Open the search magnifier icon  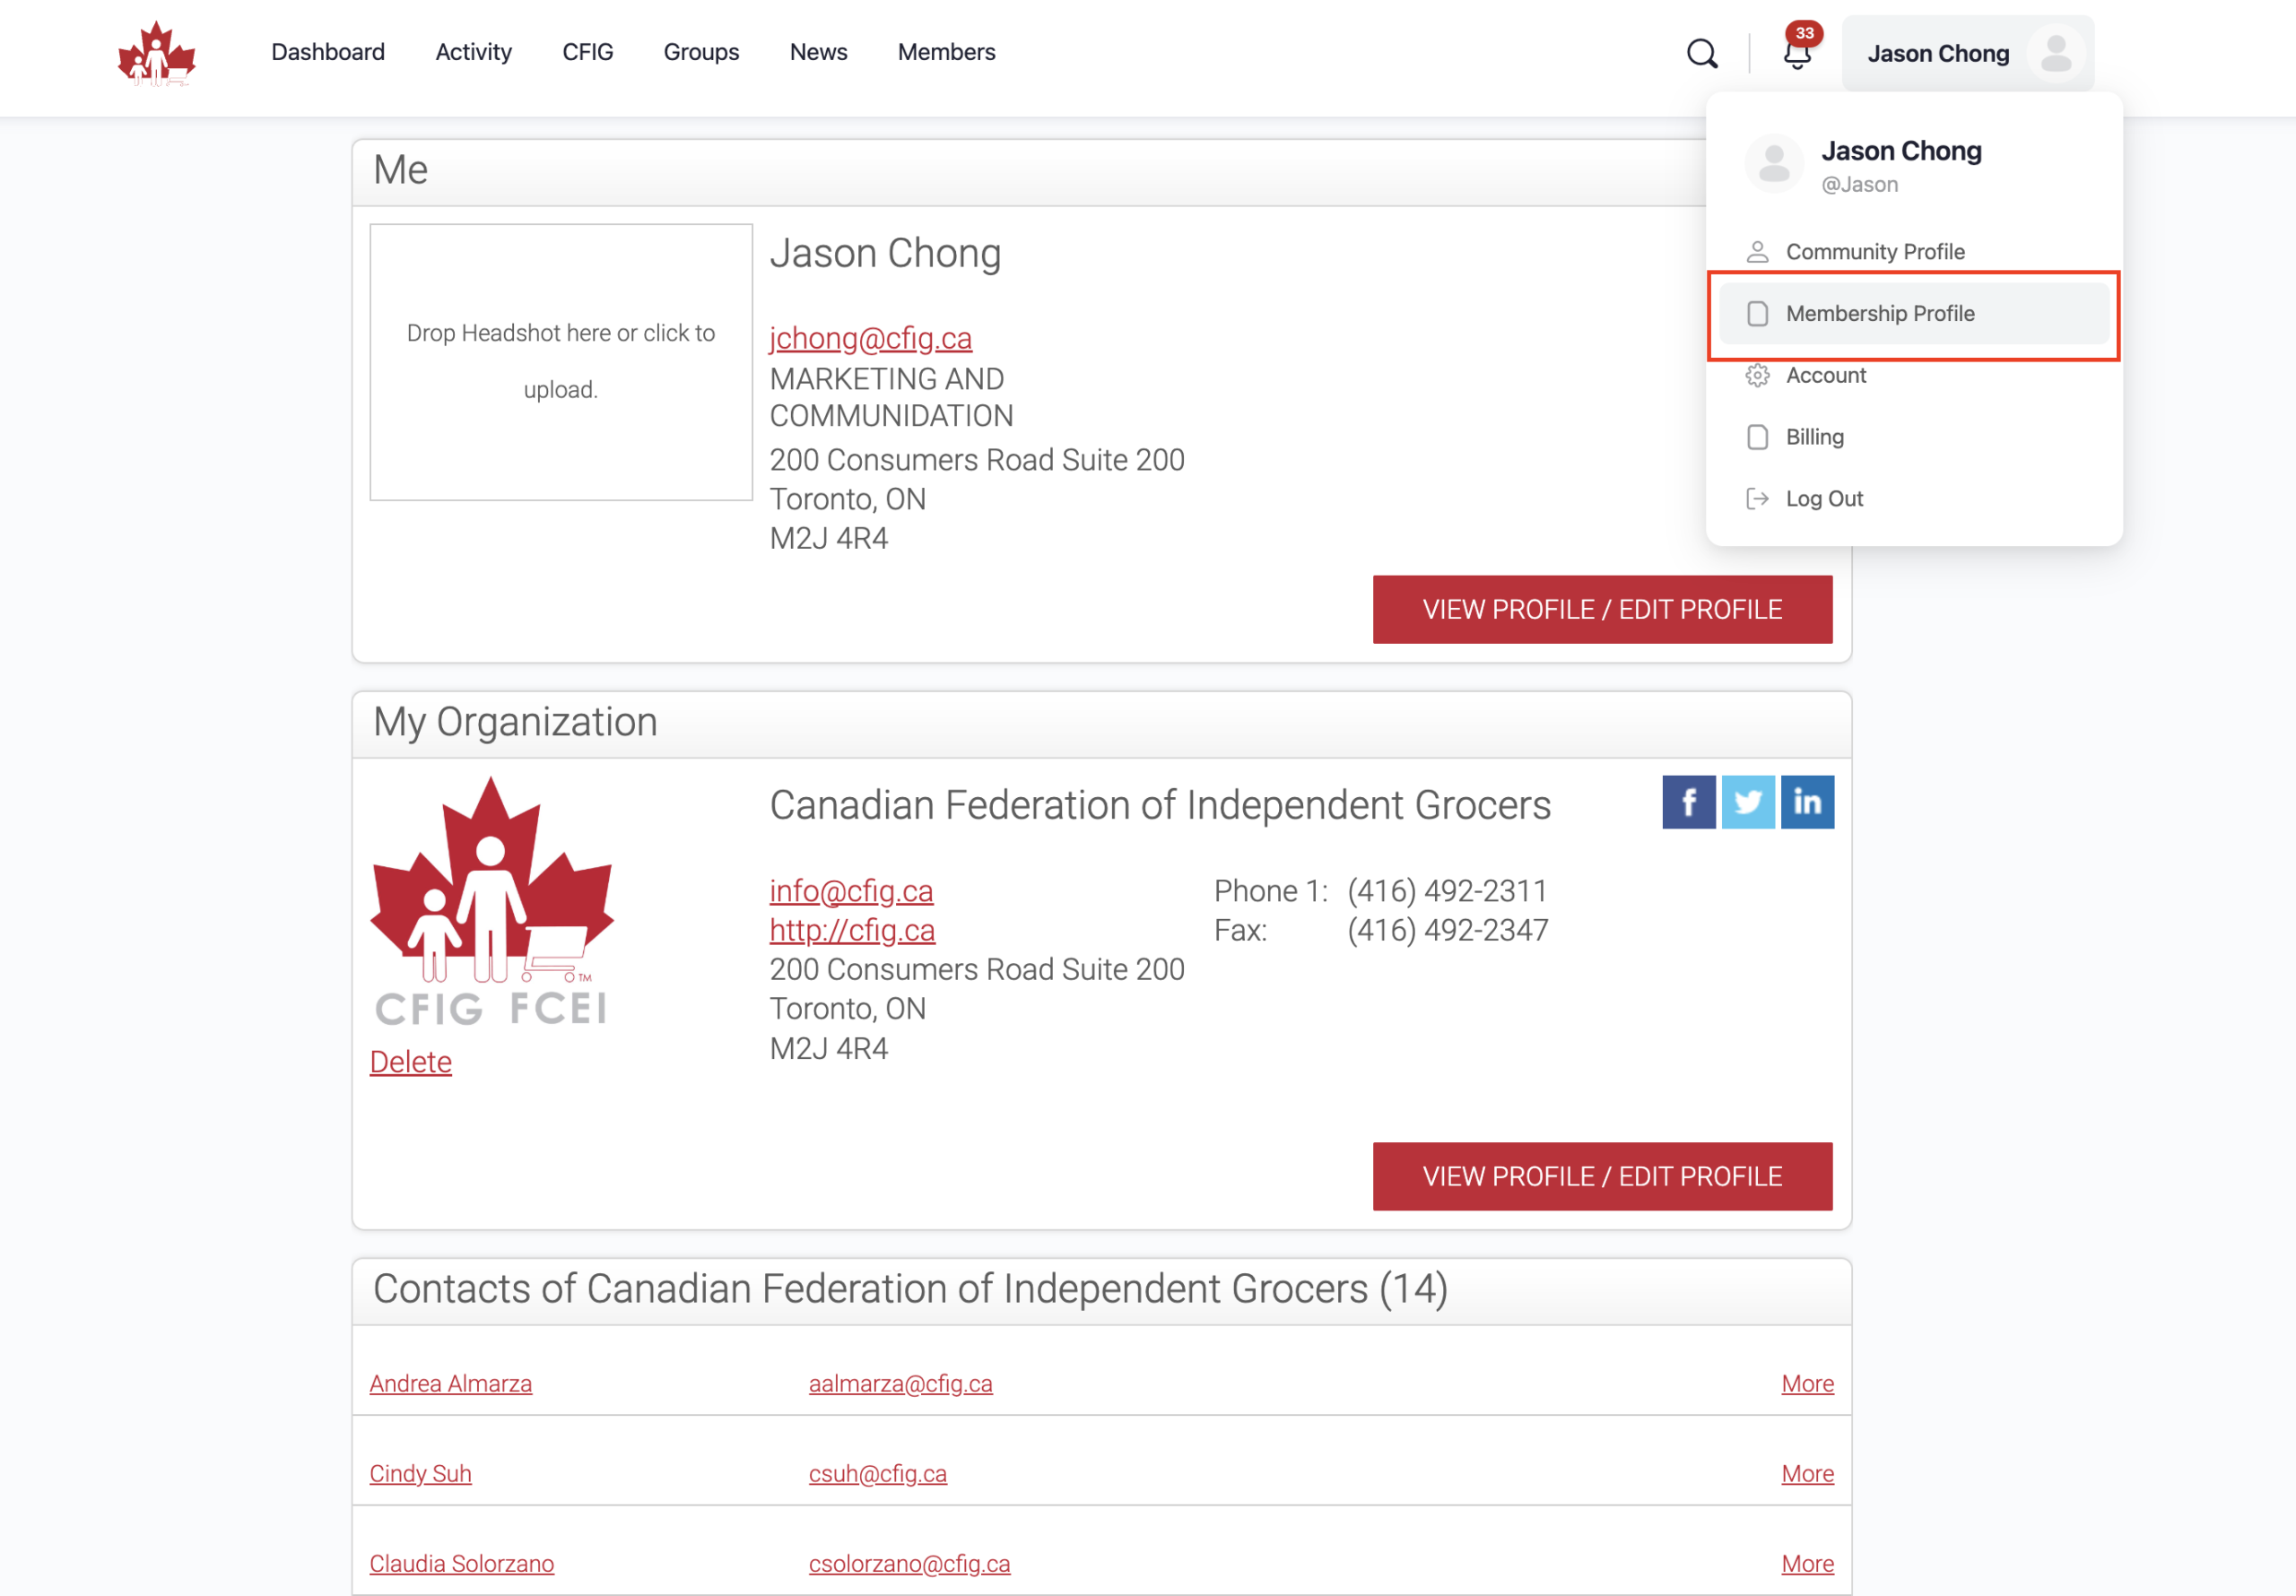(1702, 53)
